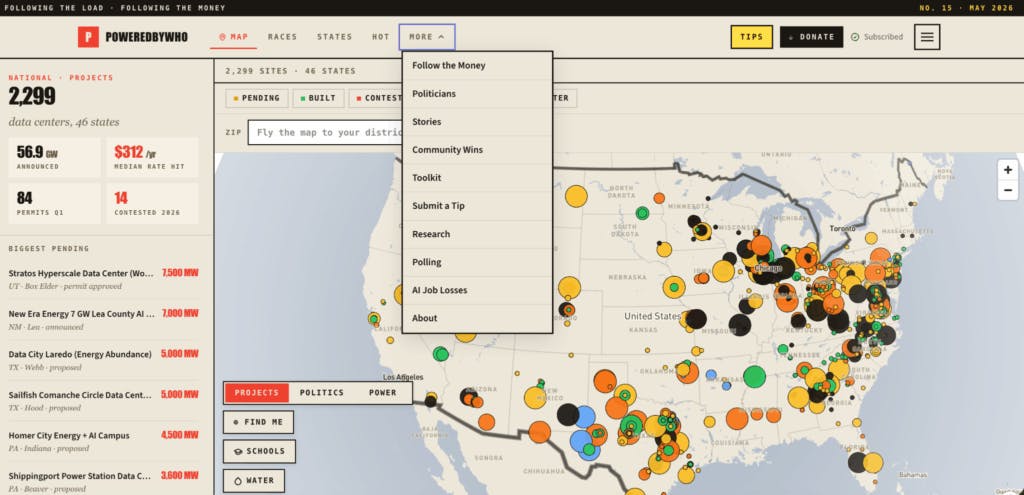The height and width of the screenshot is (495, 1024).
Task: Click the 14 contested 2026 stat card
Action: pos(152,203)
